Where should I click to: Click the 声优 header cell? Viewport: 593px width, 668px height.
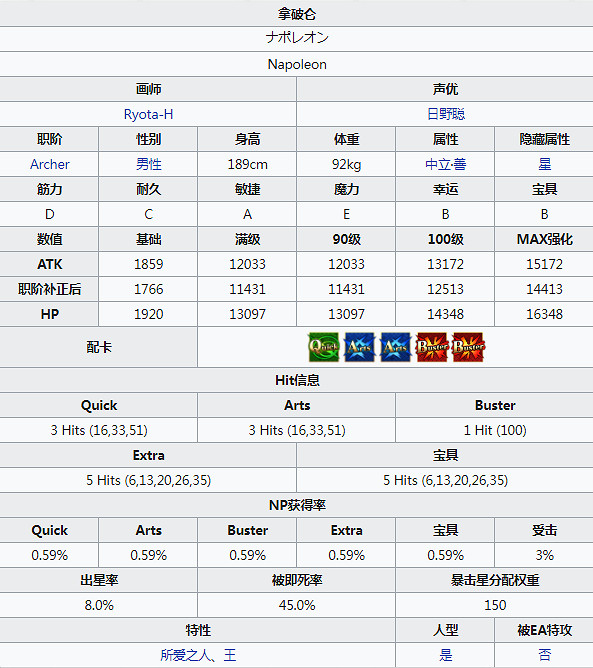point(445,89)
